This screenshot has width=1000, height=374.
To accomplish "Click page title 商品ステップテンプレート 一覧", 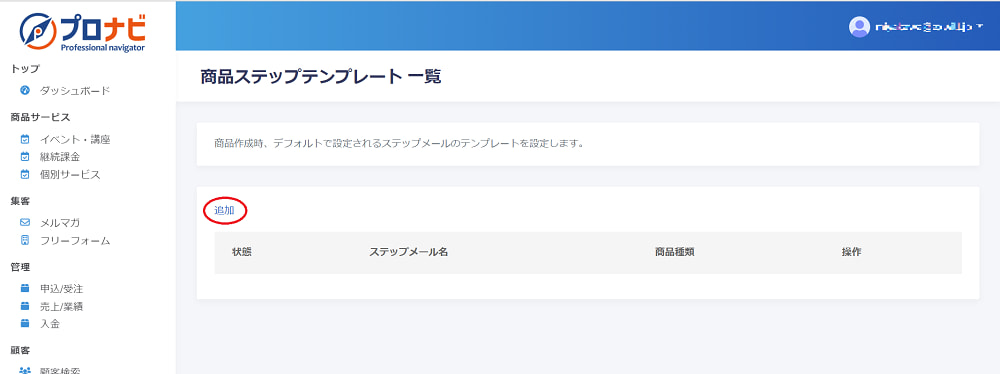I will [321, 77].
